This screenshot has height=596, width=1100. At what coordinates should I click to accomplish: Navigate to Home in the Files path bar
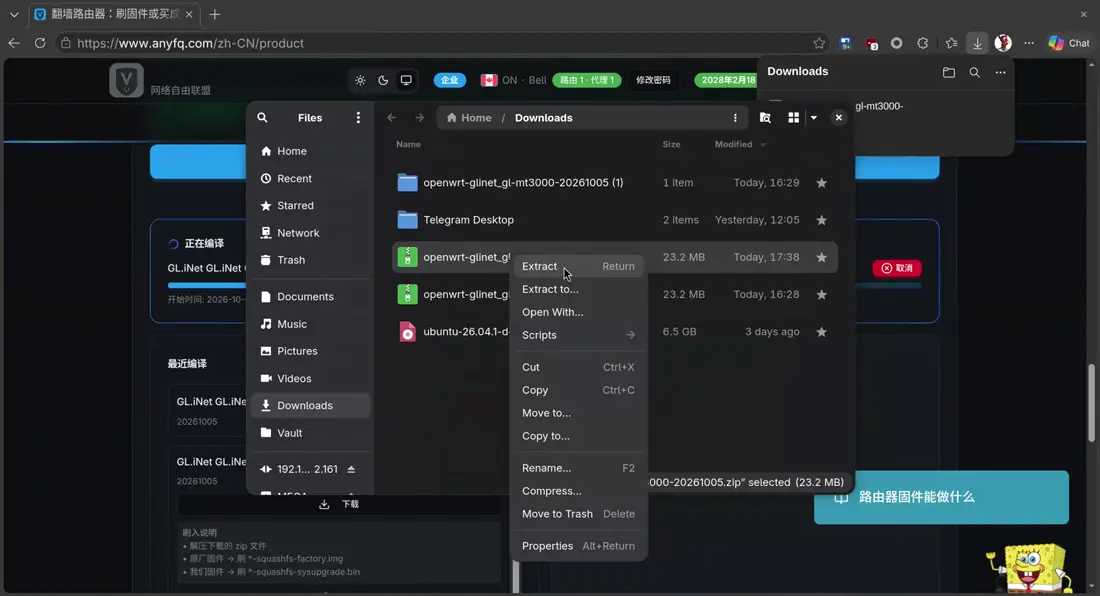click(469, 118)
